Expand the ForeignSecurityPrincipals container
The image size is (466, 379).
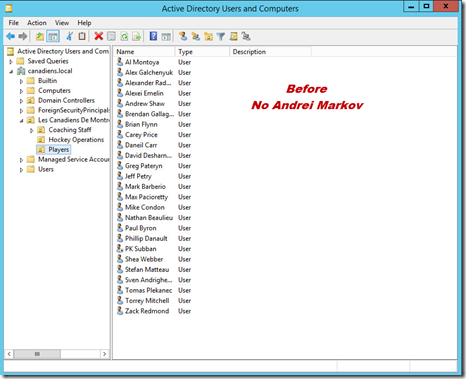coord(21,111)
